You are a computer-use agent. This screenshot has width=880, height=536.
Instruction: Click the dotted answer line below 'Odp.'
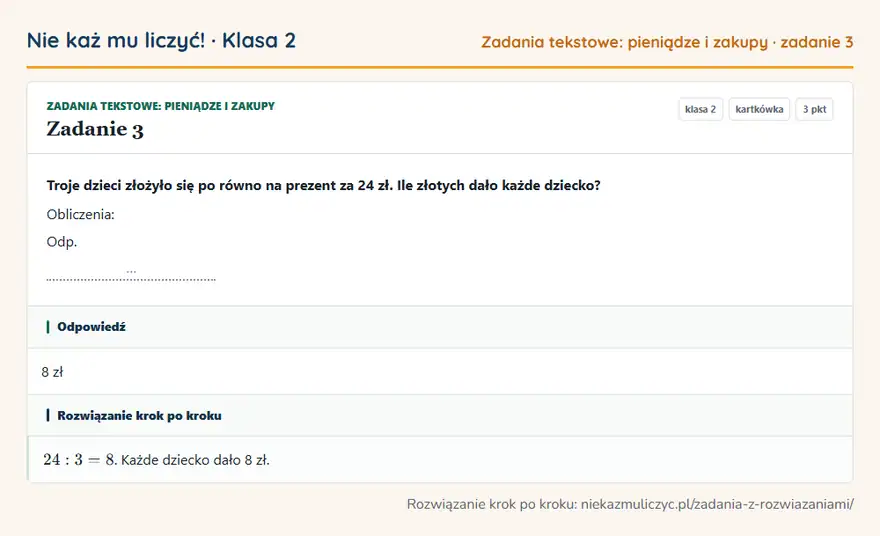[x=131, y=276]
